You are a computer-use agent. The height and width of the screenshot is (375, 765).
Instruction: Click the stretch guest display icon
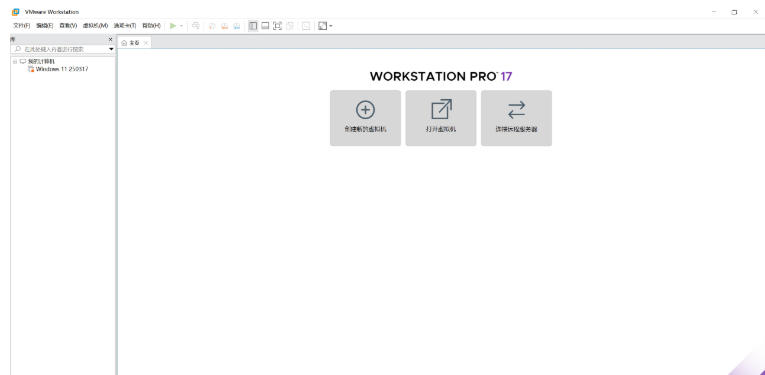[x=322, y=26]
